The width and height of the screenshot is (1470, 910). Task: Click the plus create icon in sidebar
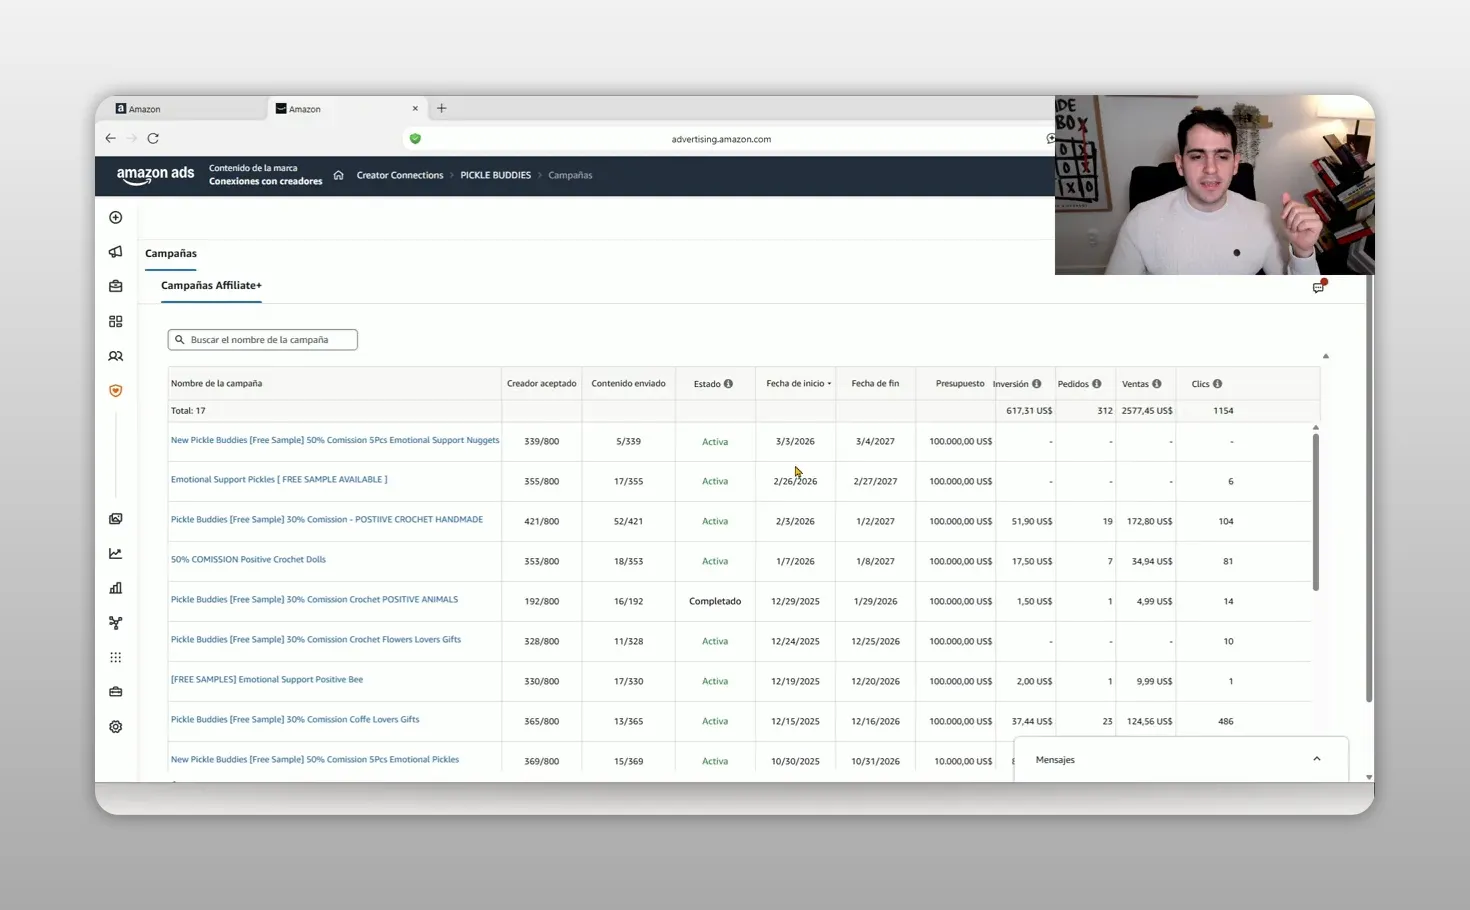(x=116, y=217)
